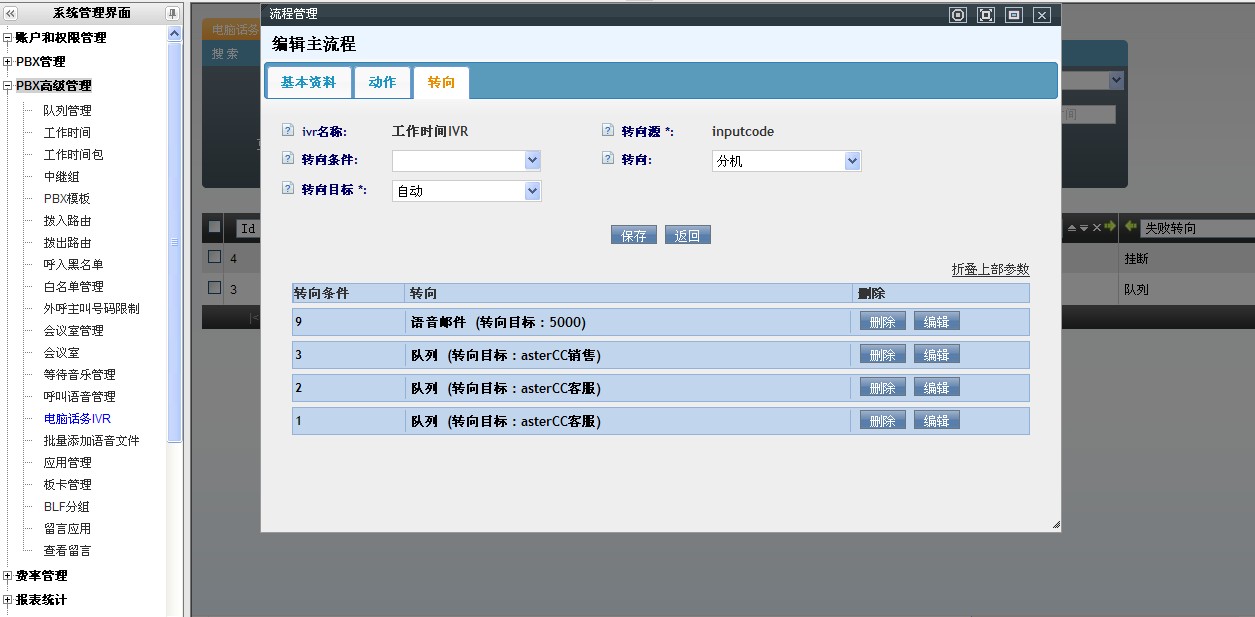Collapse the sidebar with double-arrow icon
Image resolution: width=1255 pixels, height=617 pixels.
pos(11,13)
